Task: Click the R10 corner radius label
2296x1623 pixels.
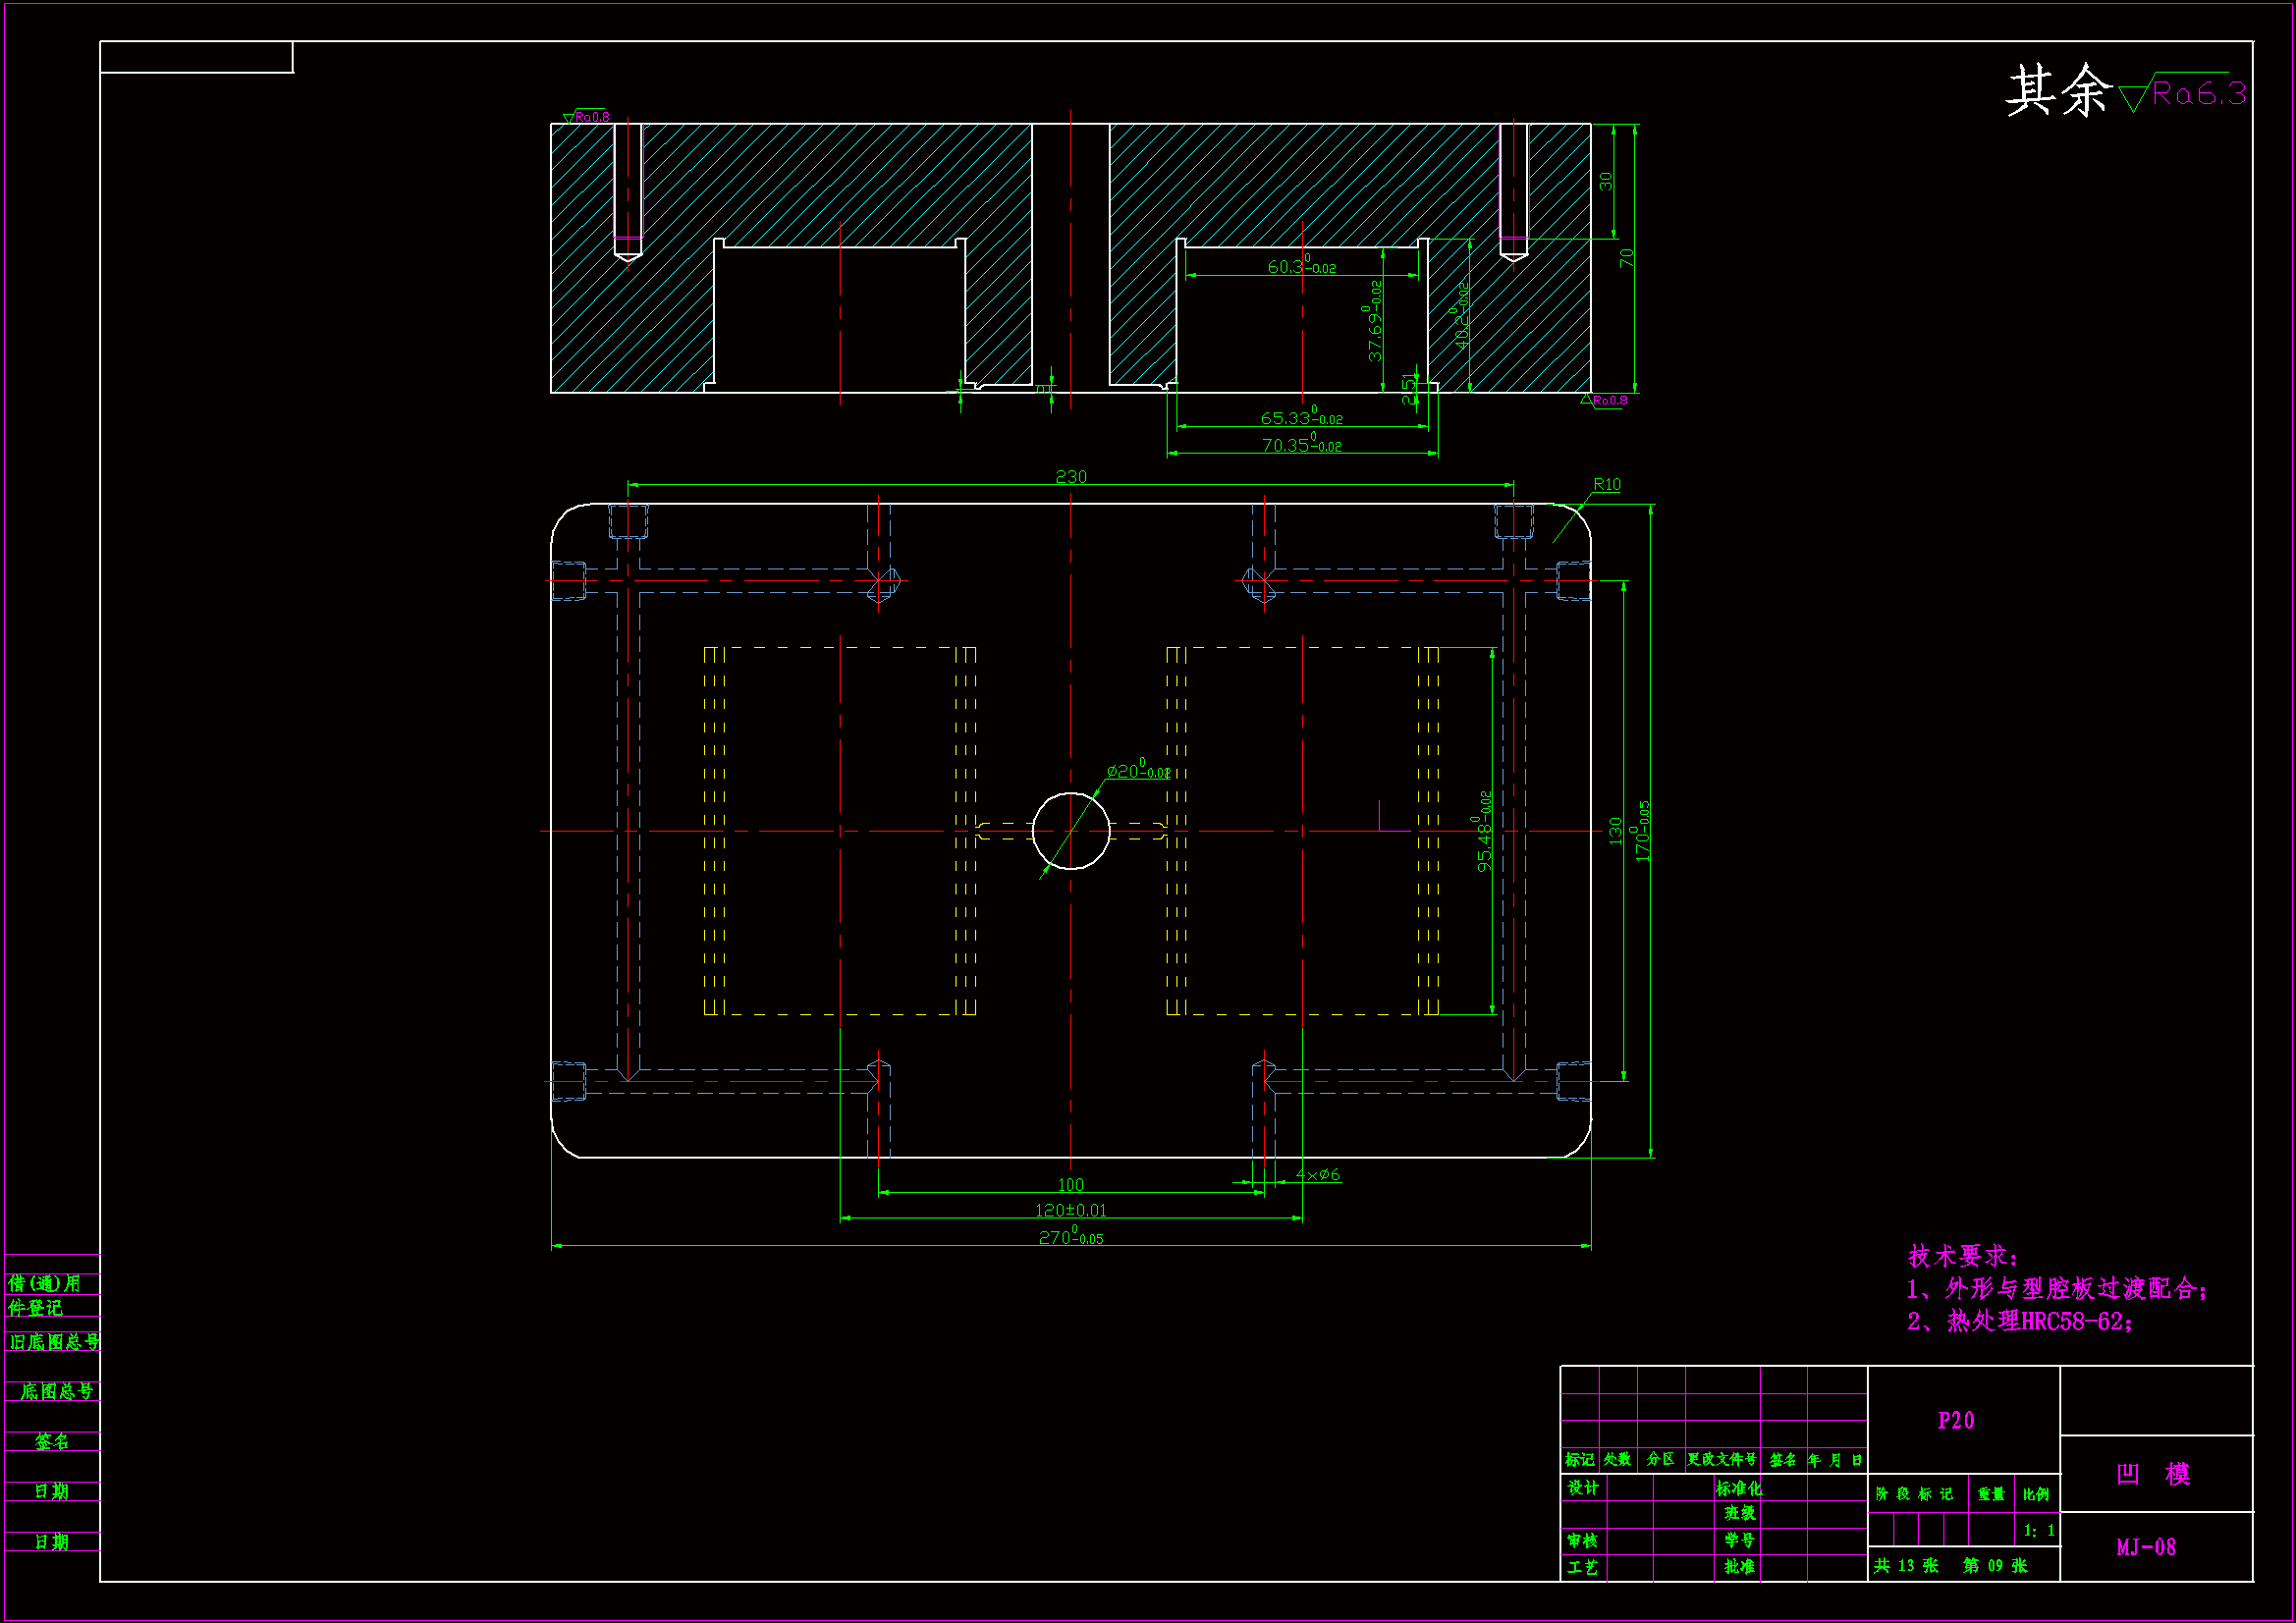Action: point(1606,484)
